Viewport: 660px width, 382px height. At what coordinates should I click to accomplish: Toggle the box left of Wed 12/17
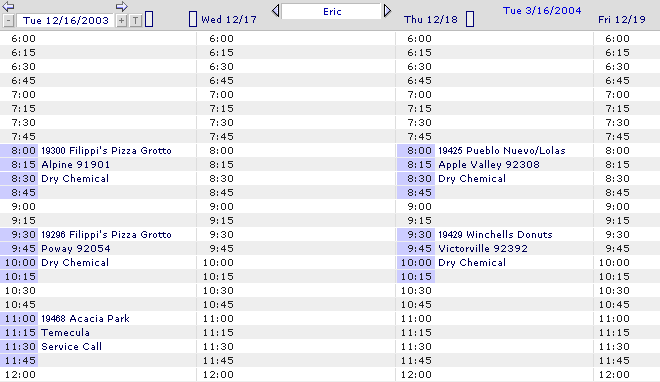tap(193, 19)
